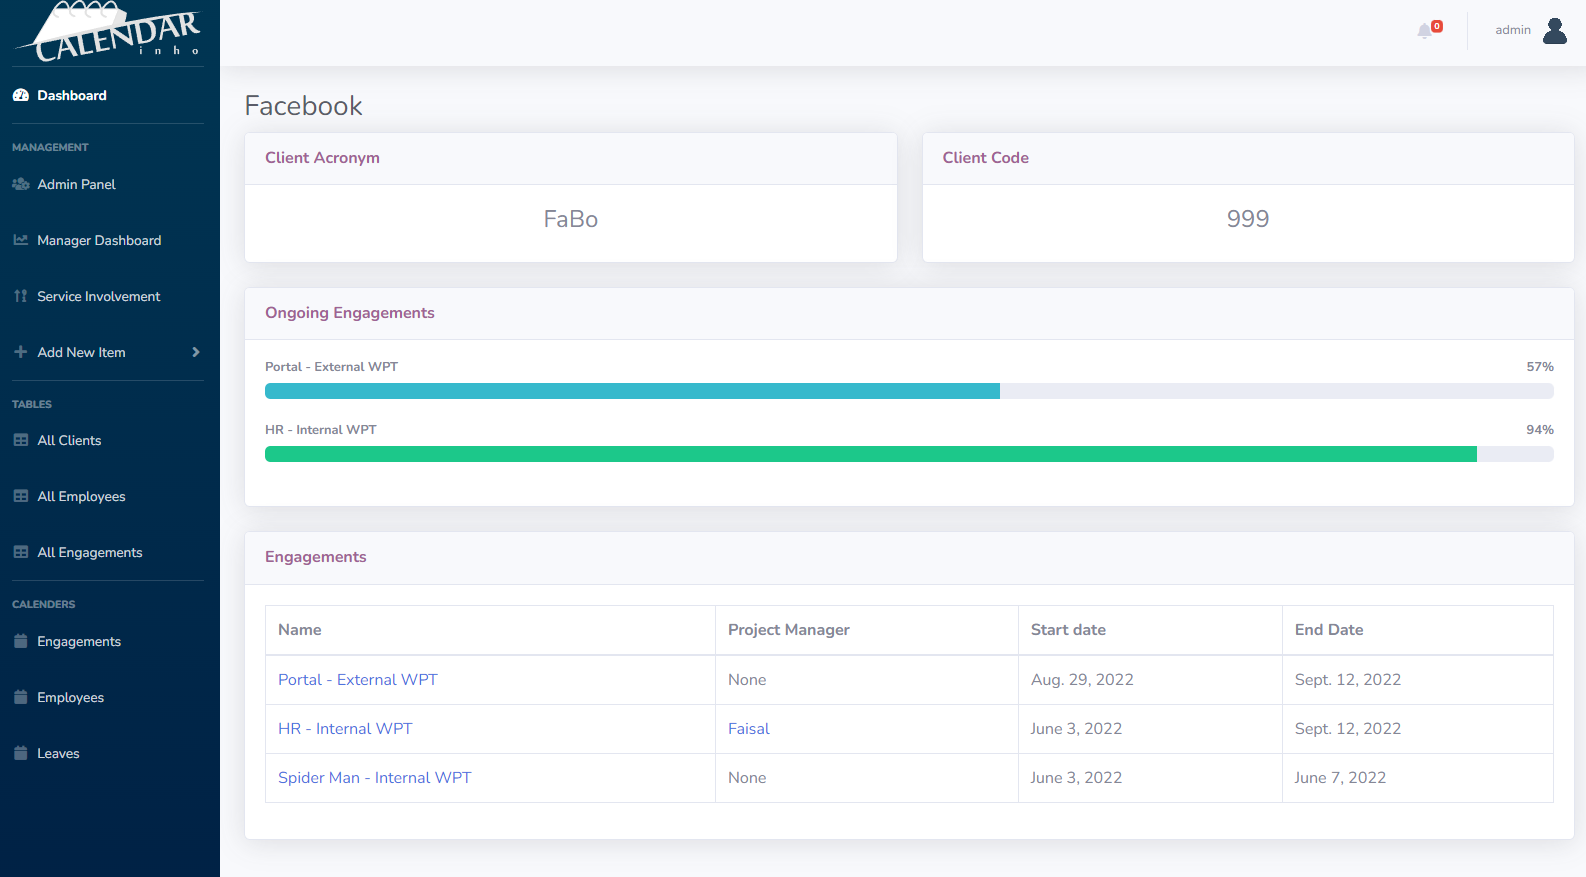Open Service Involvement menu item
The height and width of the screenshot is (877, 1586).
(x=98, y=296)
